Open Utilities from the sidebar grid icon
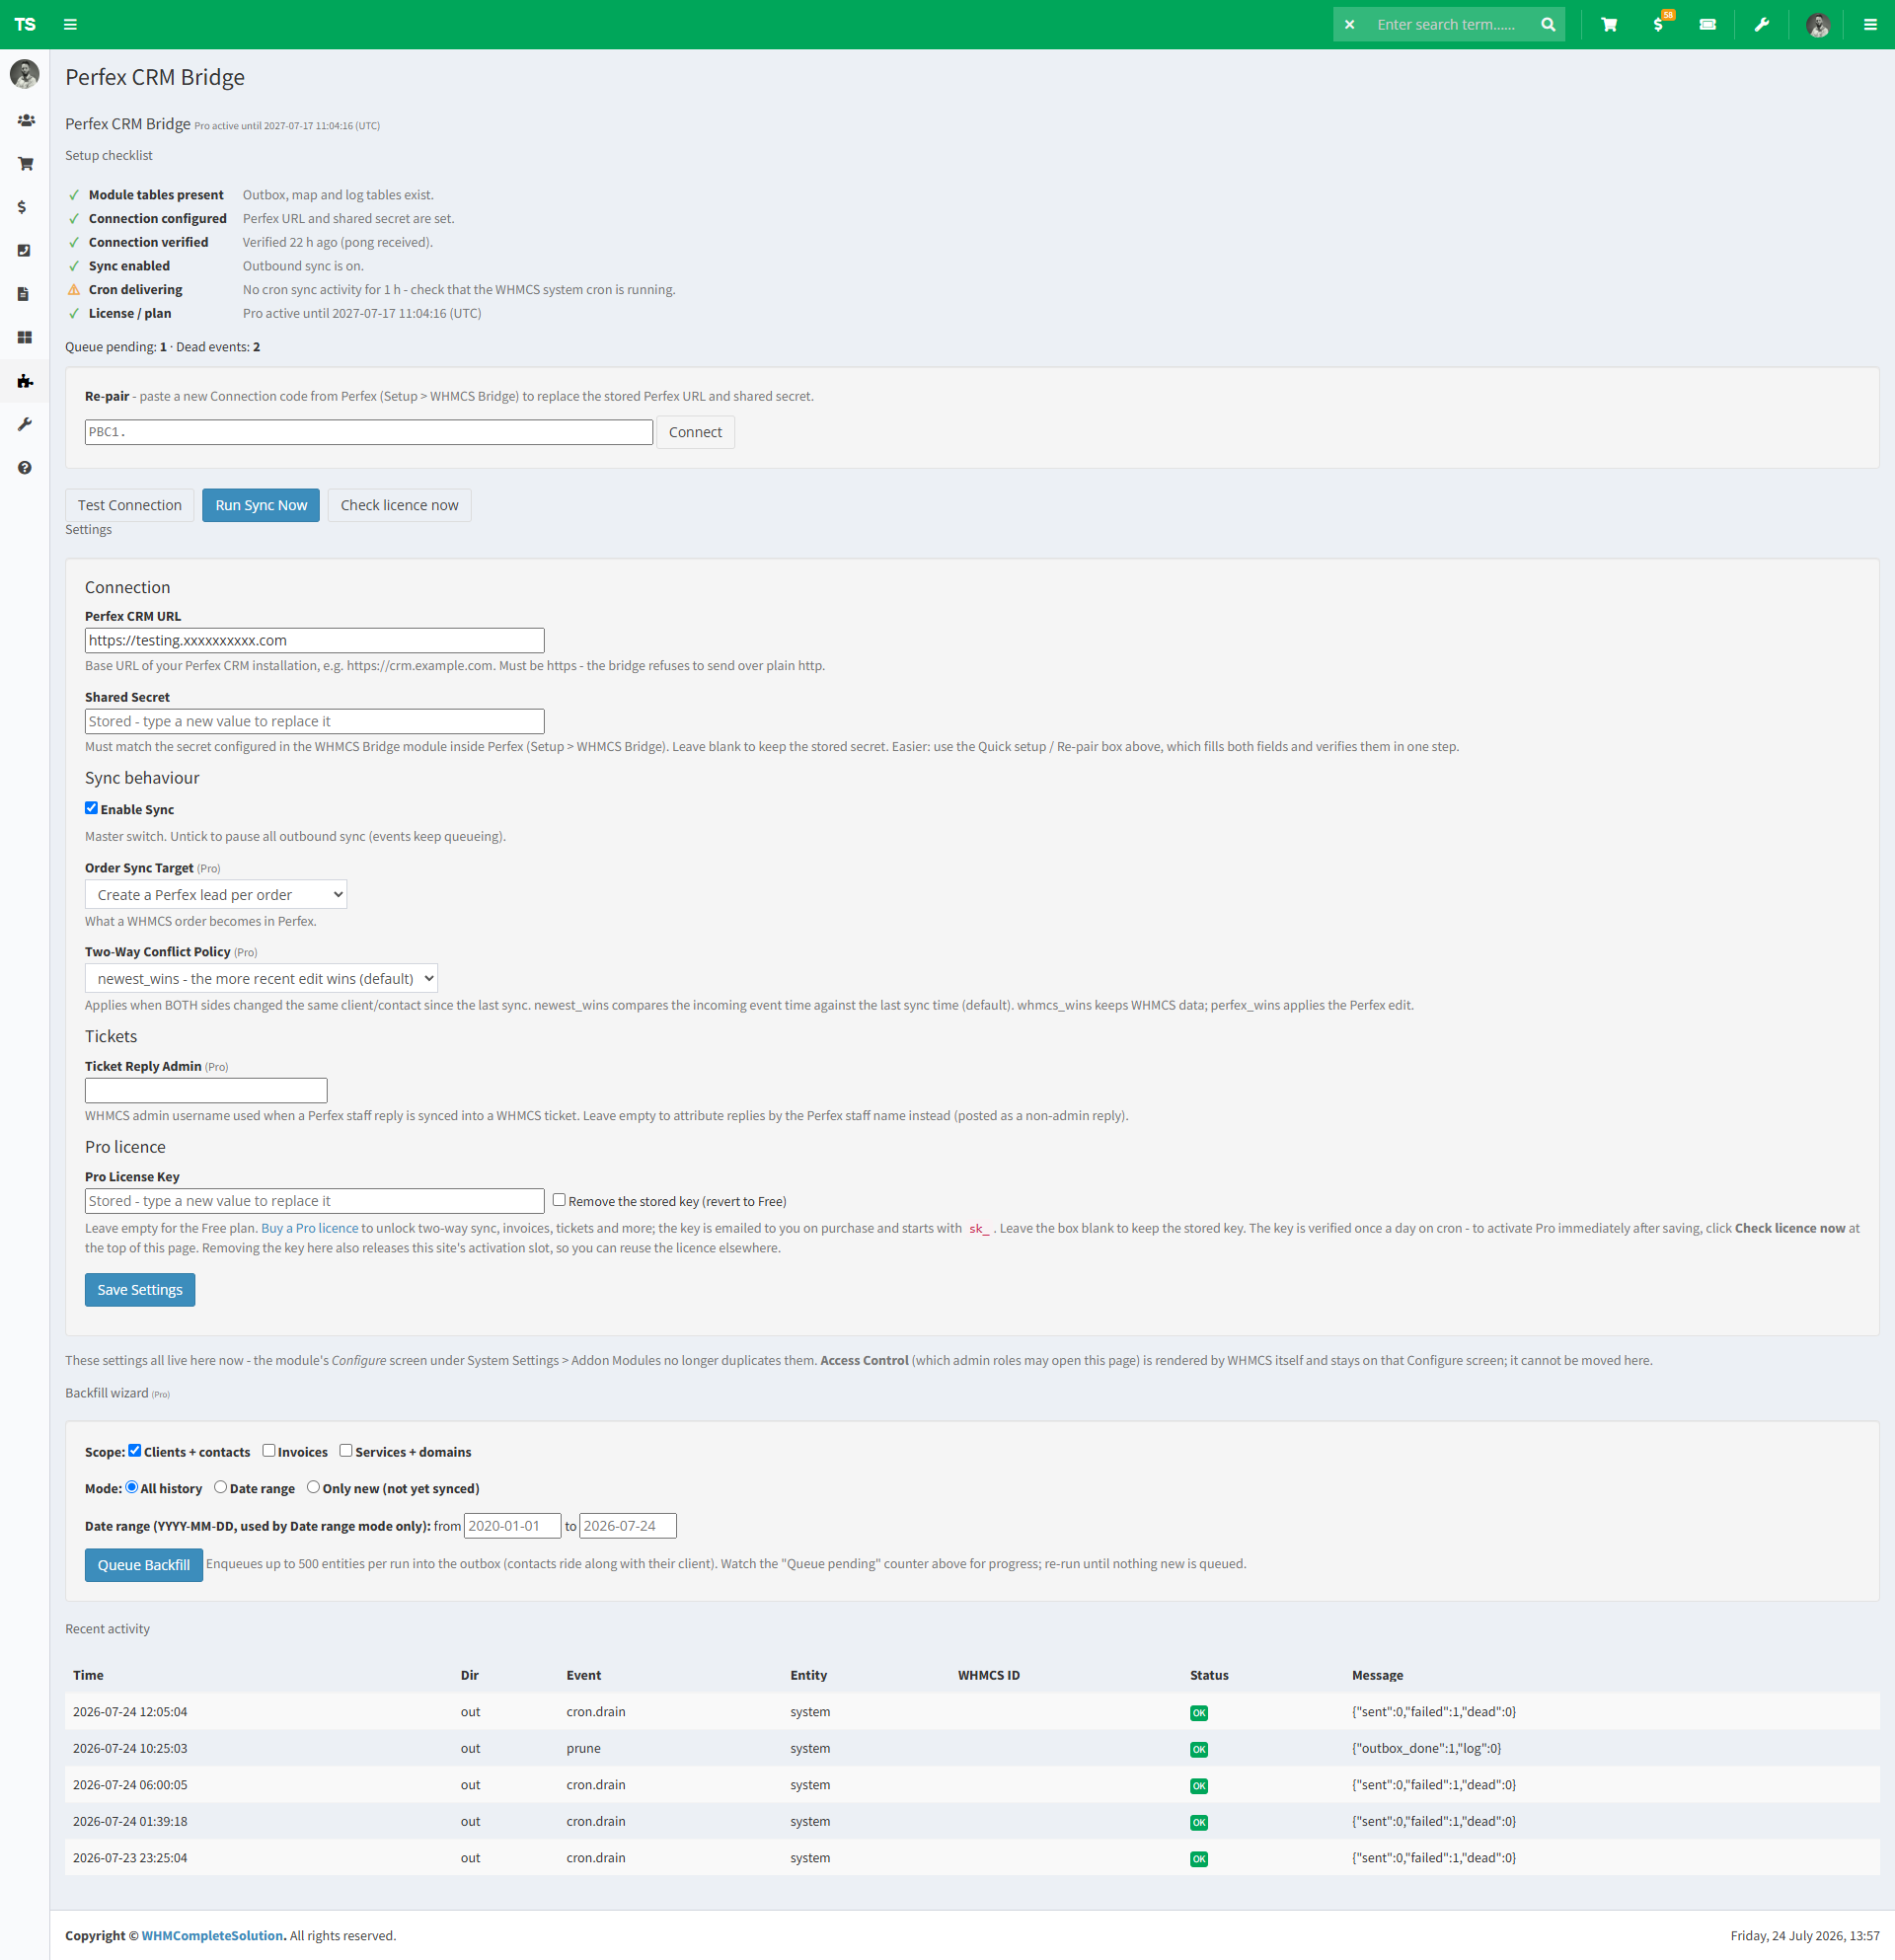The width and height of the screenshot is (1895, 1960). [25, 337]
